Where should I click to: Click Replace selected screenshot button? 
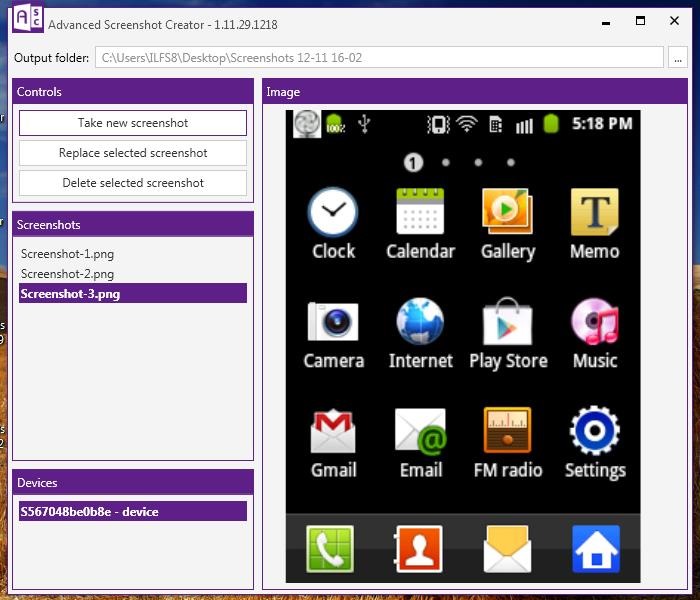tap(133, 153)
